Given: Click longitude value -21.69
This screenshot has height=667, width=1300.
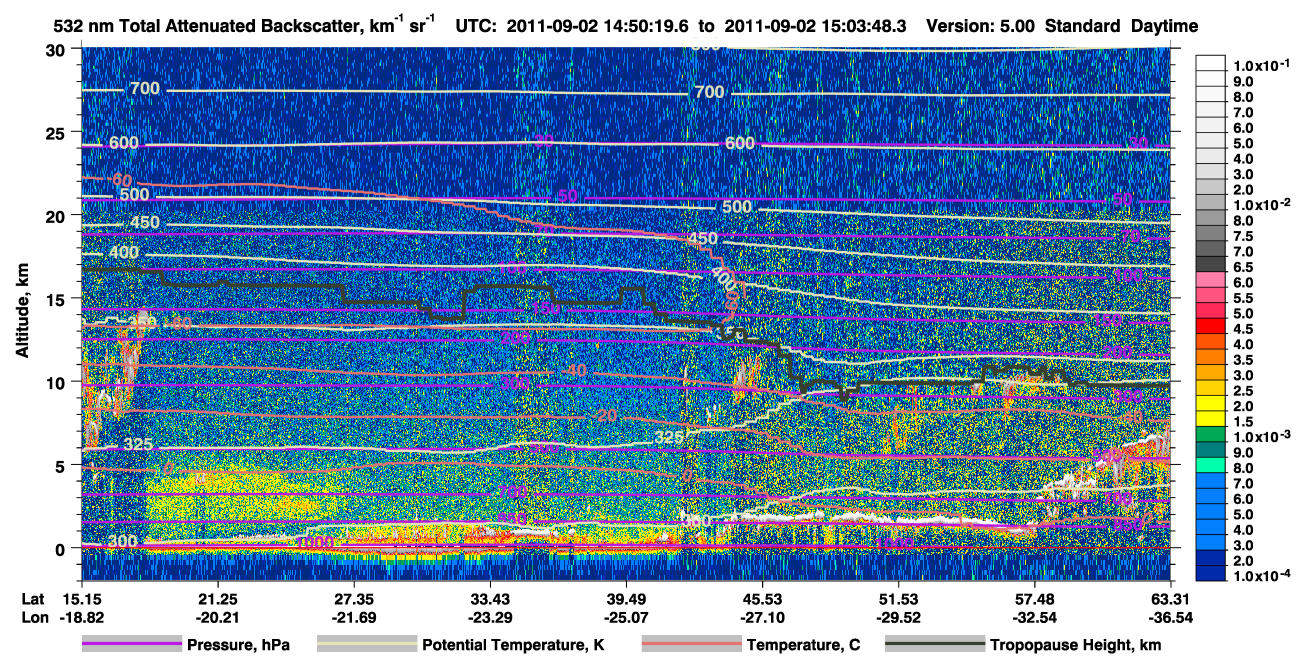Looking at the screenshot, I should (x=353, y=617).
